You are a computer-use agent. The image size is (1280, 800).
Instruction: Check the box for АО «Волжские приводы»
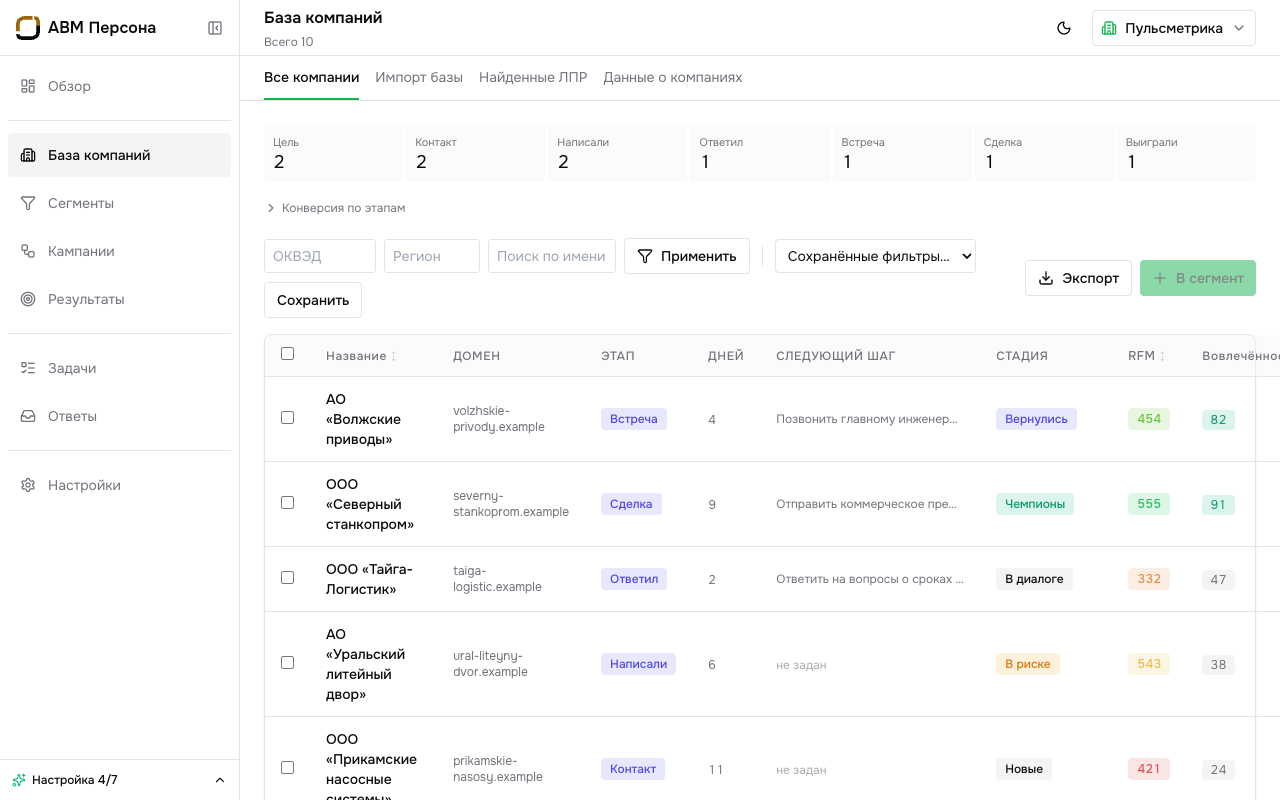point(288,418)
